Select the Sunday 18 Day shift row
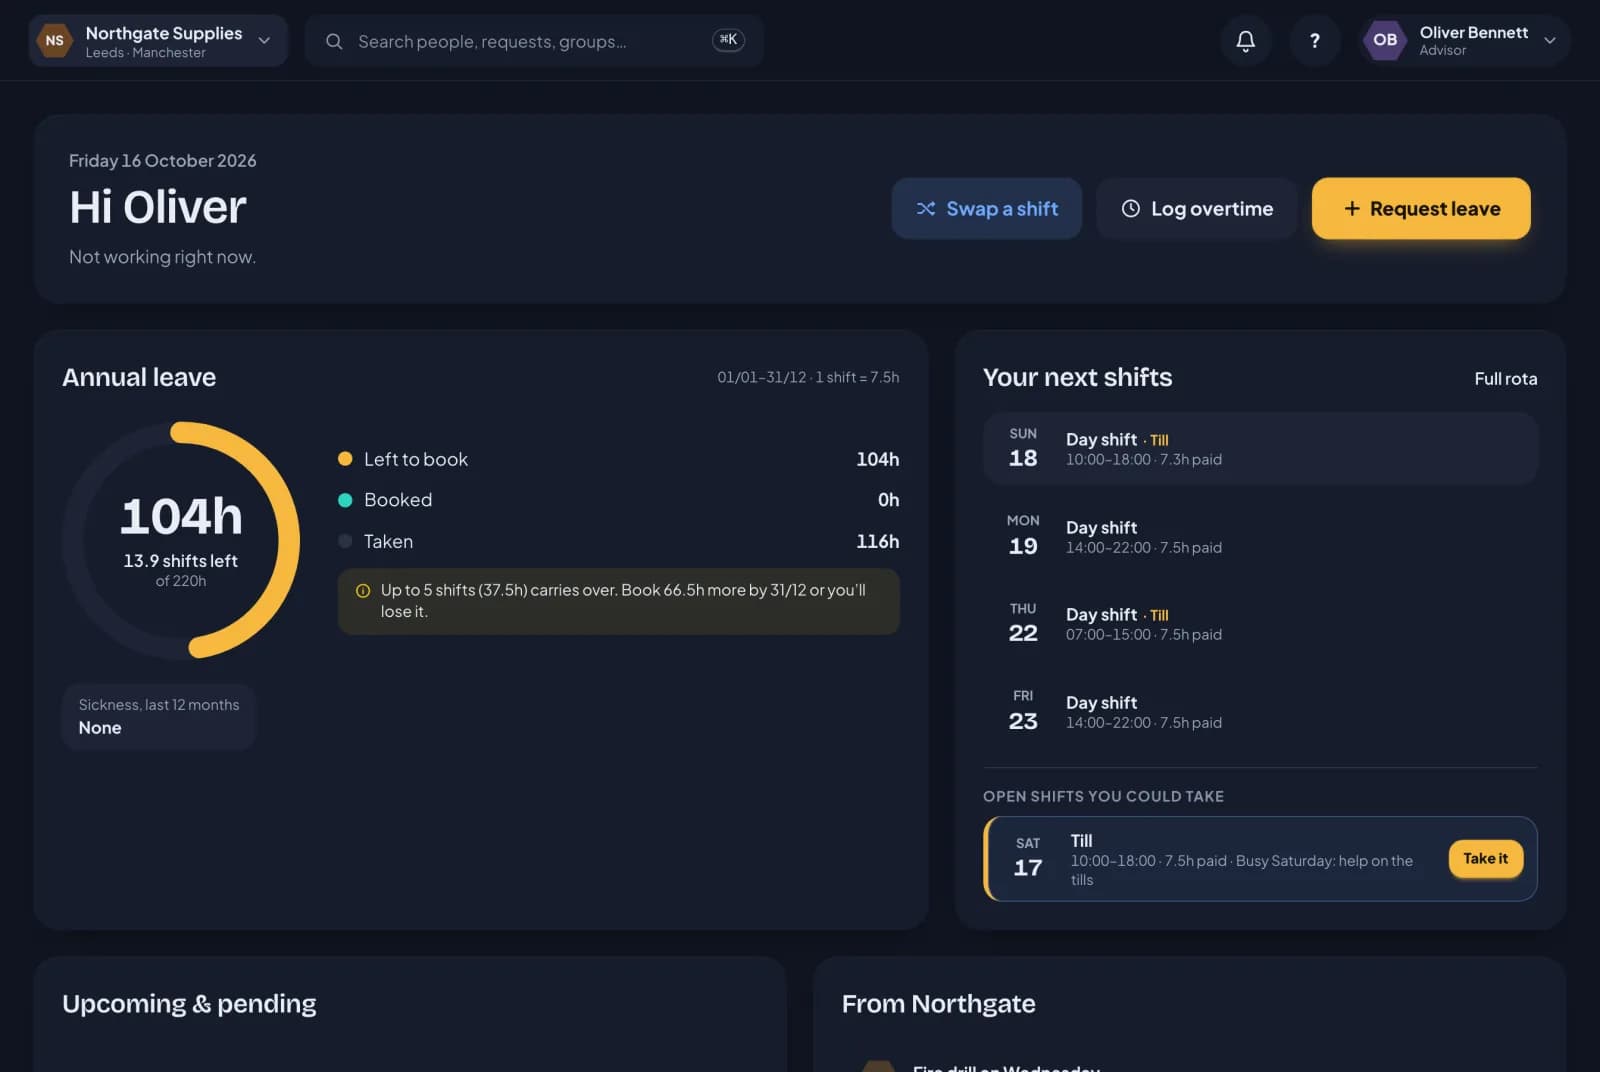1600x1072 pixels. coord(1260,448)
